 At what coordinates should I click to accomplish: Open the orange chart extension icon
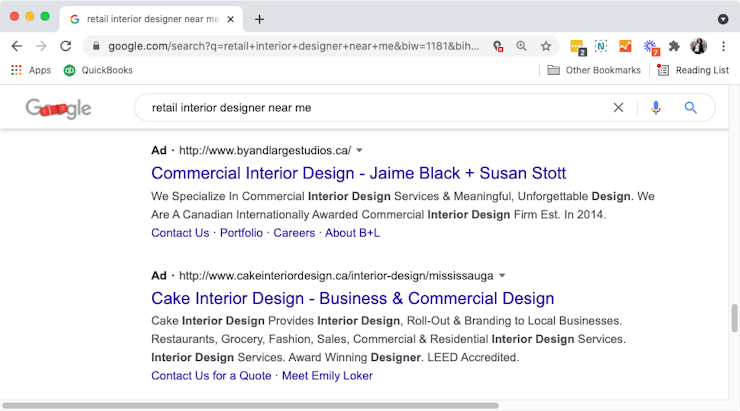(625, 46)
